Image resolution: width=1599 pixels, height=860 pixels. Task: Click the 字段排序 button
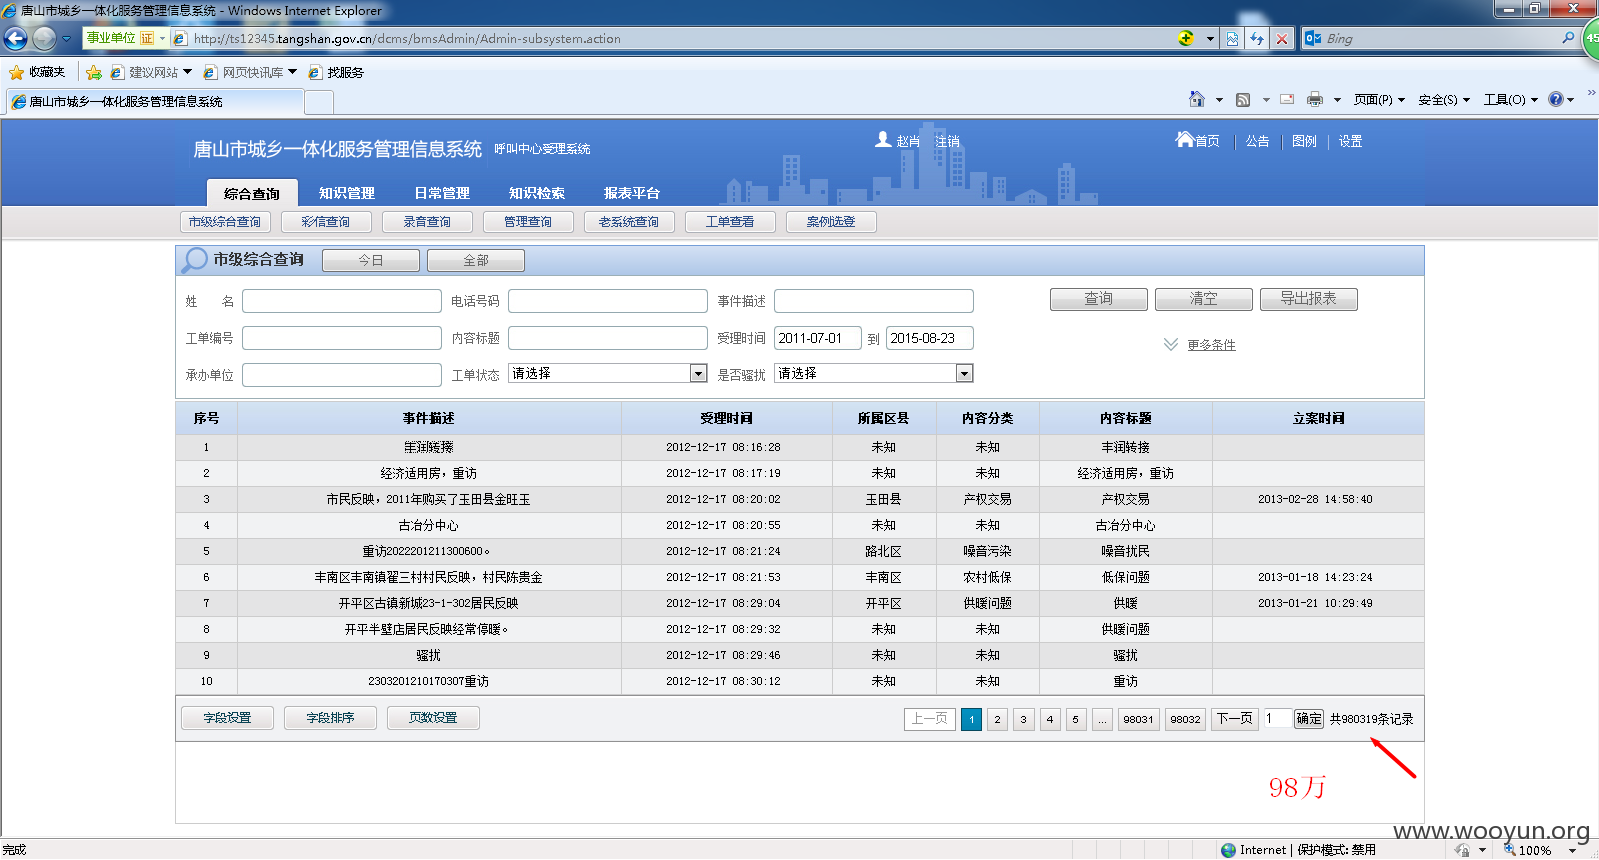[331, 718]
